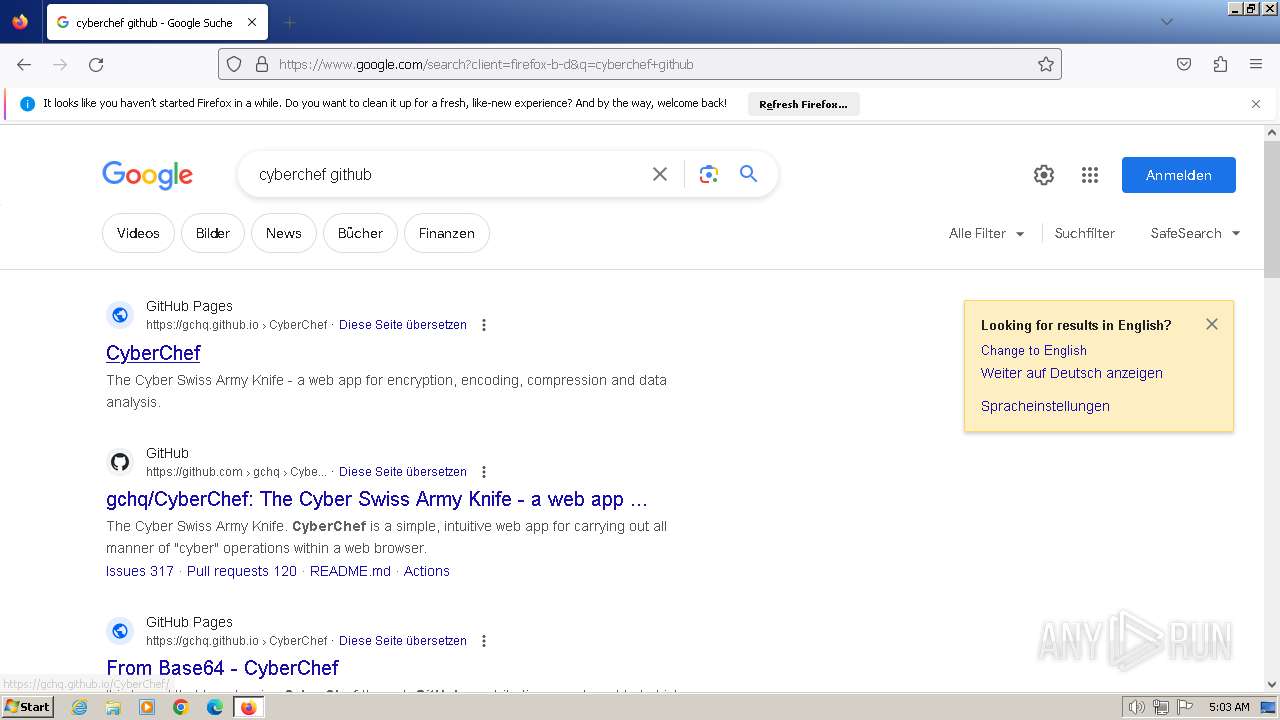Open File Explorer folder icon in taskbar
The height and width of the screenshot is (720, 1280).
point(113,707)
